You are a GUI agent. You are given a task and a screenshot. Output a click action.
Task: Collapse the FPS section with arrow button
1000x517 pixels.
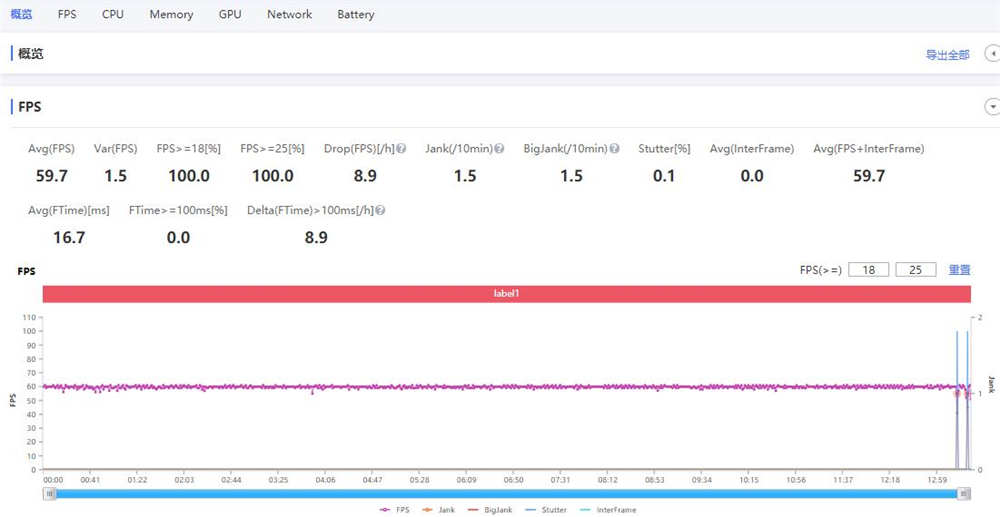click(x=992, y=106)
